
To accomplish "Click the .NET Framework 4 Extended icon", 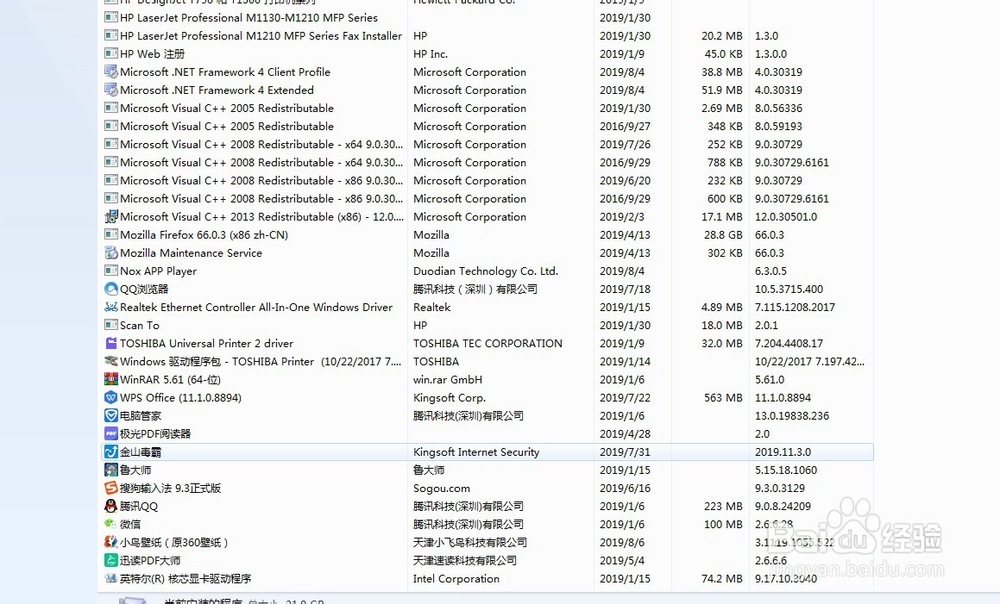I will pos(111,90).
